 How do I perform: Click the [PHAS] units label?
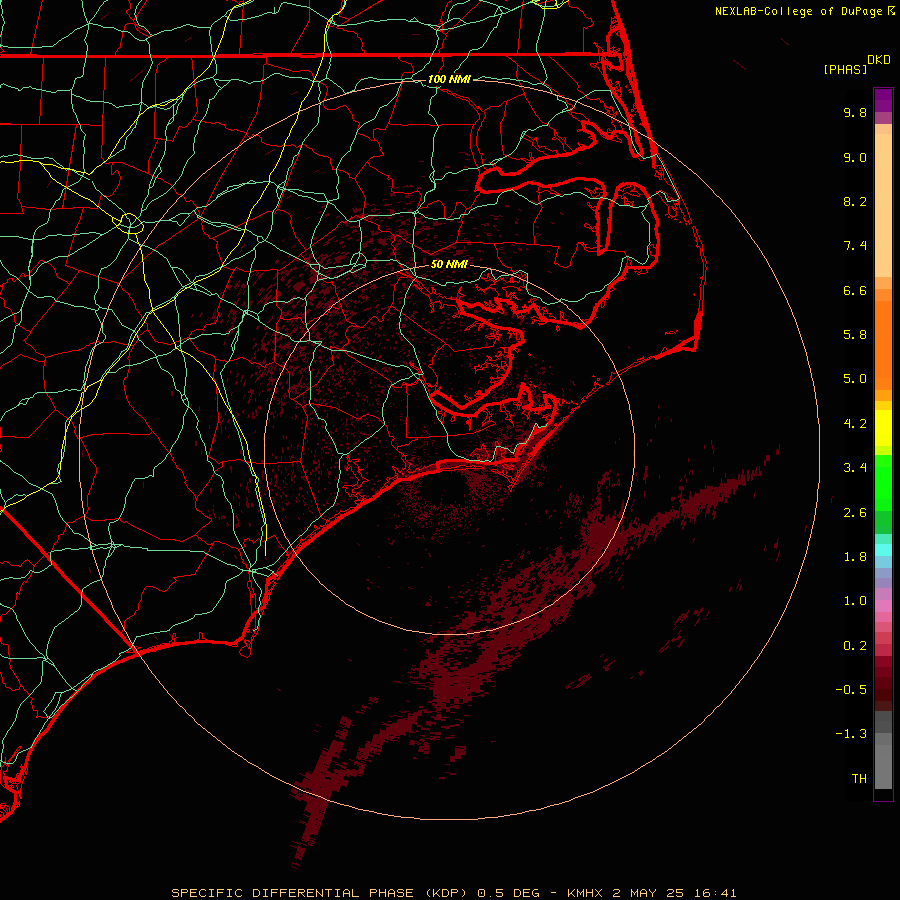845,69
